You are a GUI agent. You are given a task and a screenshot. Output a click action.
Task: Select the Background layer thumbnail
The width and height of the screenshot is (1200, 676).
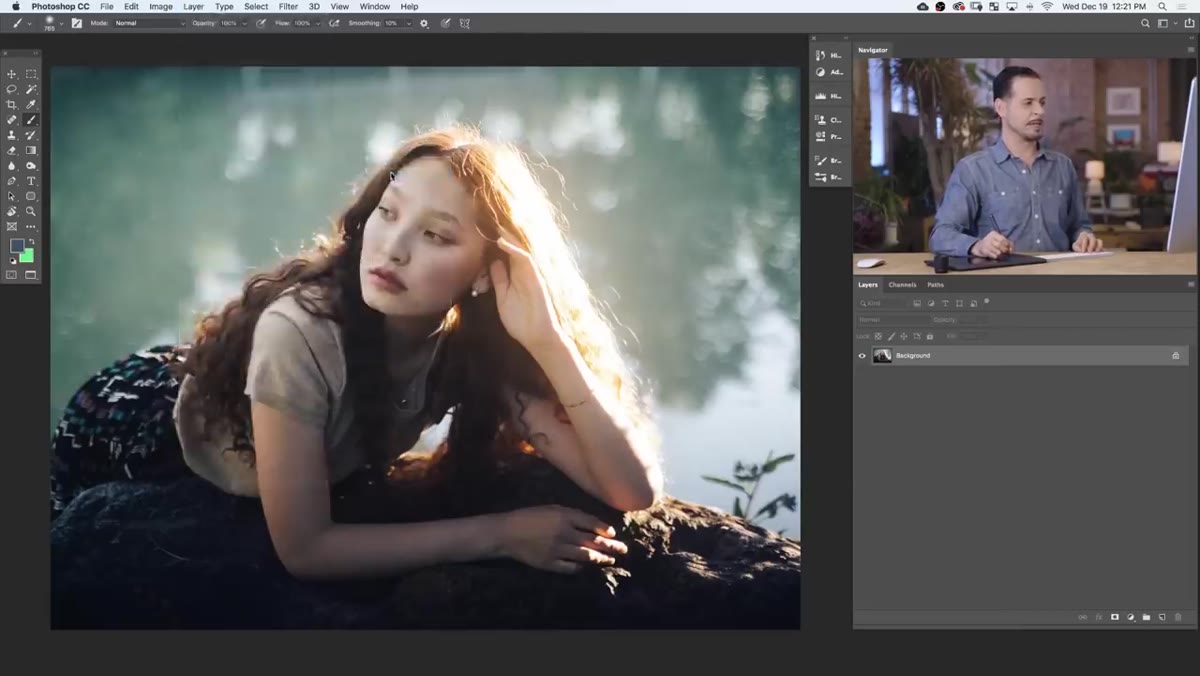coord(882,355)
